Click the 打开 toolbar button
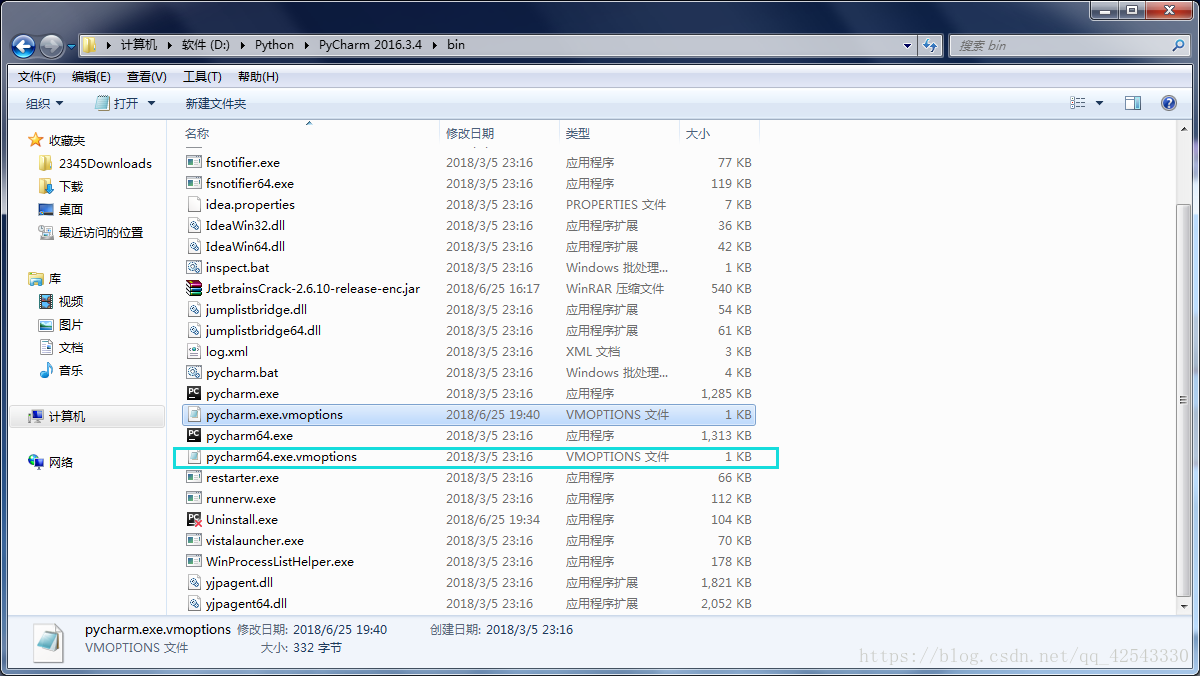The image size is (1200, 676). (118, 103)
